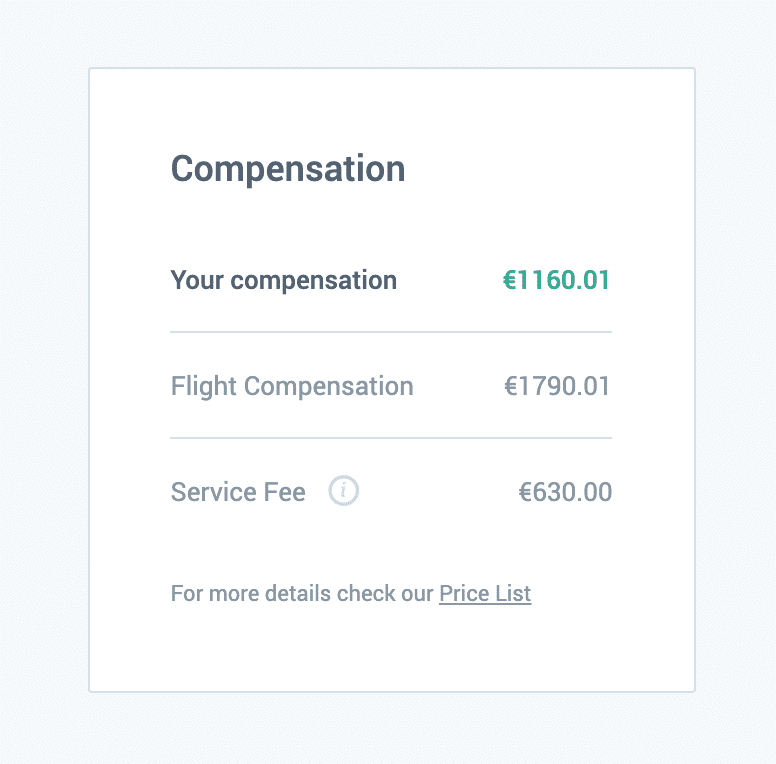Click the word 'Your' in the bold row
Viewport: 776px width, 764px height.
pos(197,280)
